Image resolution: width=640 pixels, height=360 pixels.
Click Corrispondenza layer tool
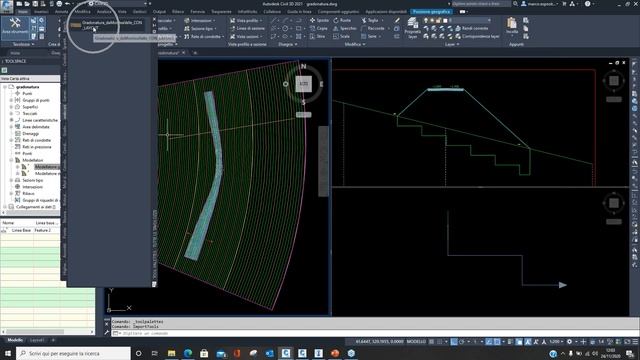click(x=477, y=37)
